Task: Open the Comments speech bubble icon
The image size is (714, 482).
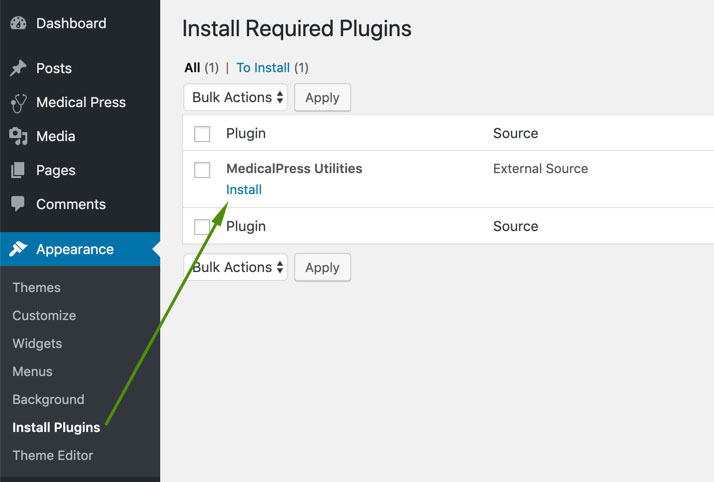Action: pos(18,204)
